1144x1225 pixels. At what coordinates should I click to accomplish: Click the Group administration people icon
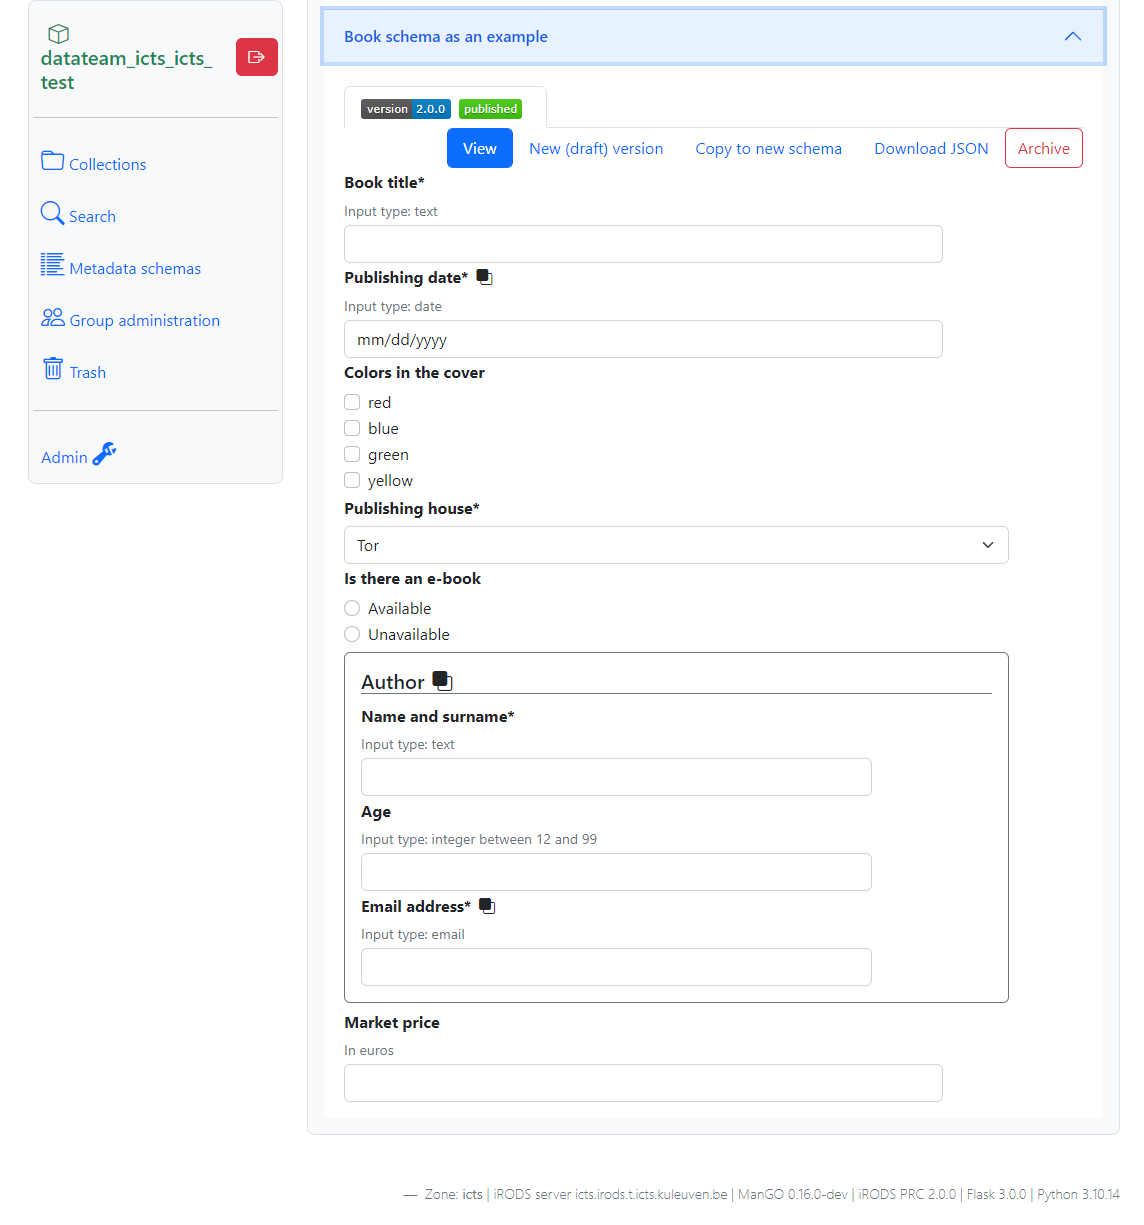click(52, 317)
